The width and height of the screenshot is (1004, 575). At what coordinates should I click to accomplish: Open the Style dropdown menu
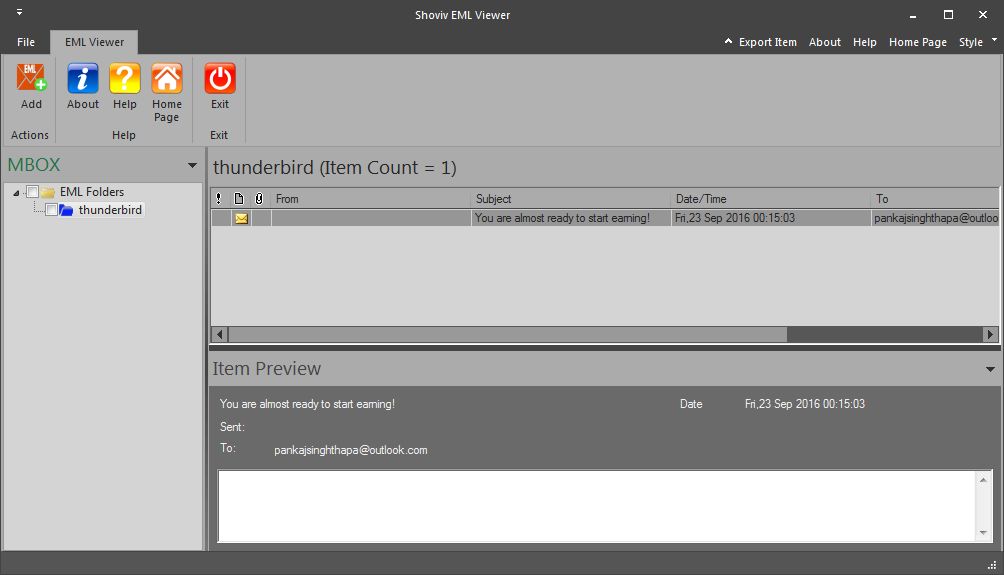coord(977,42)
